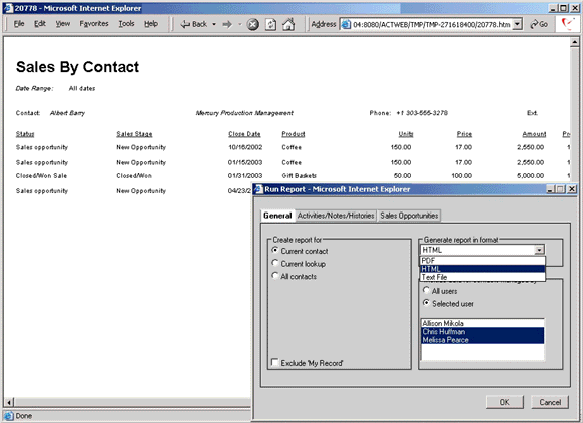The height and width of the screenshot is (423, 583).
Task: Click the Product column header
Action: pos(293,134)
